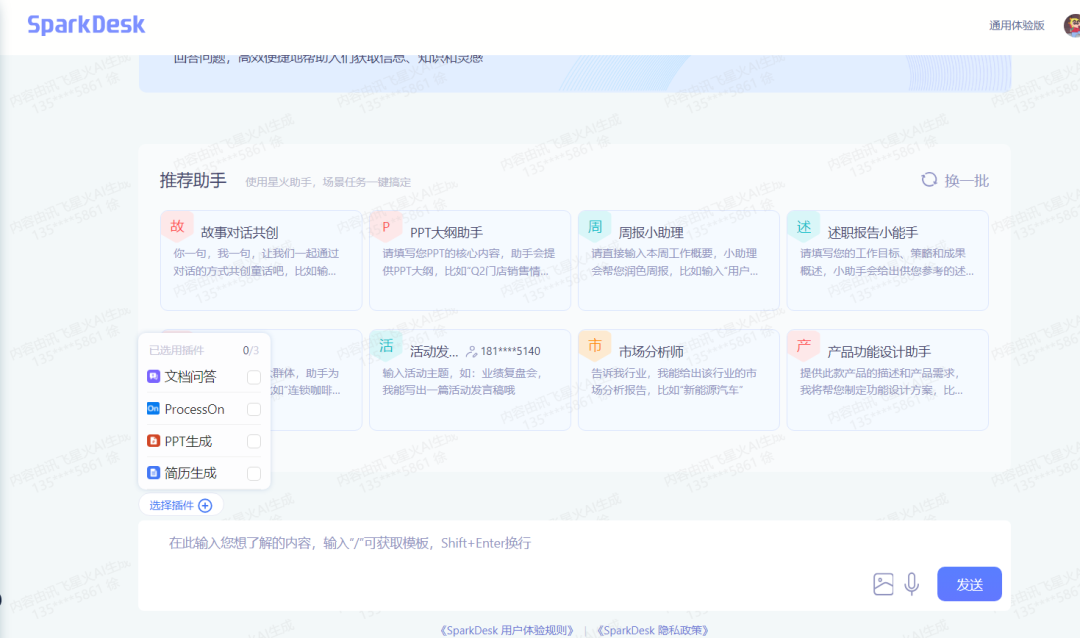
Task: Click the P badge on PPT大纲助手
Action: coord(386,226)
